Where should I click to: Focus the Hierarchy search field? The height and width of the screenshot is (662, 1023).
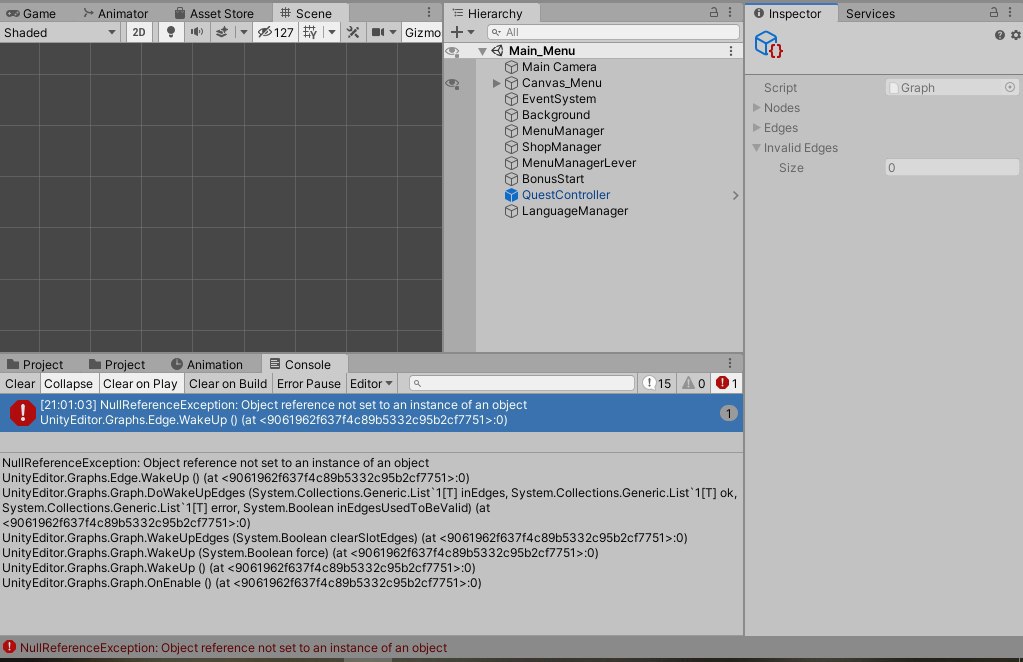pyautogui.click(x=613, y=32)
